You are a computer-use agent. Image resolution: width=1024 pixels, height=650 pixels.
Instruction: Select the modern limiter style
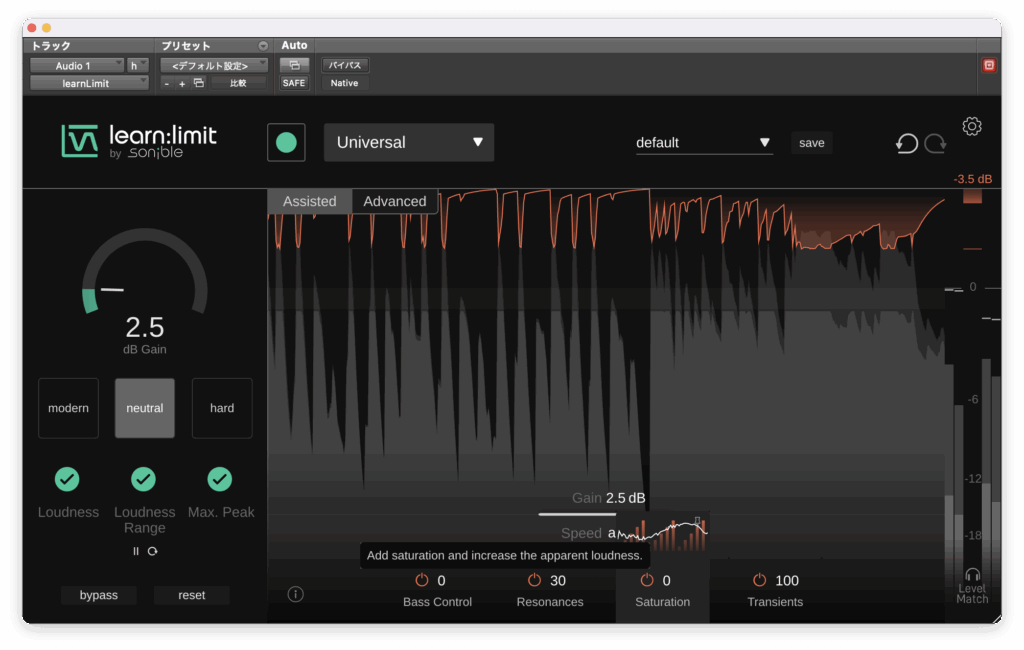[69, 408]
